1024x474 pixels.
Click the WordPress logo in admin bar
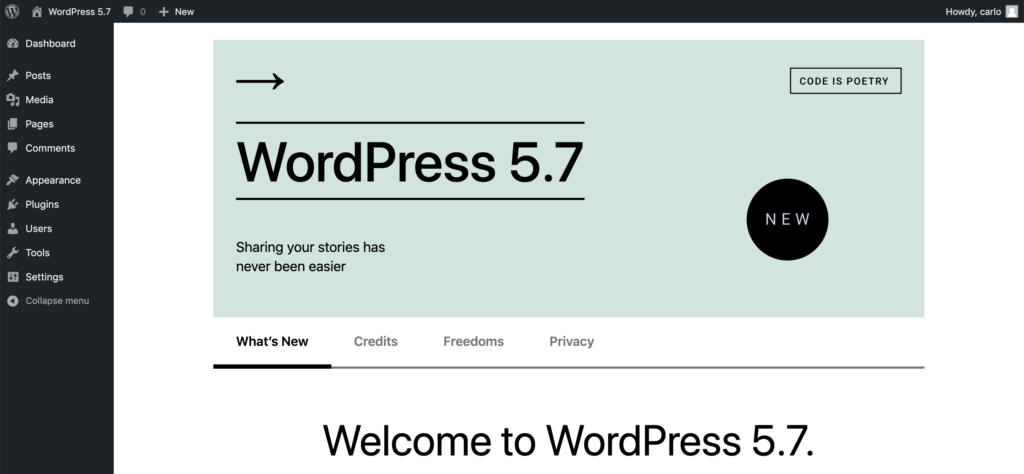point(12,11)
